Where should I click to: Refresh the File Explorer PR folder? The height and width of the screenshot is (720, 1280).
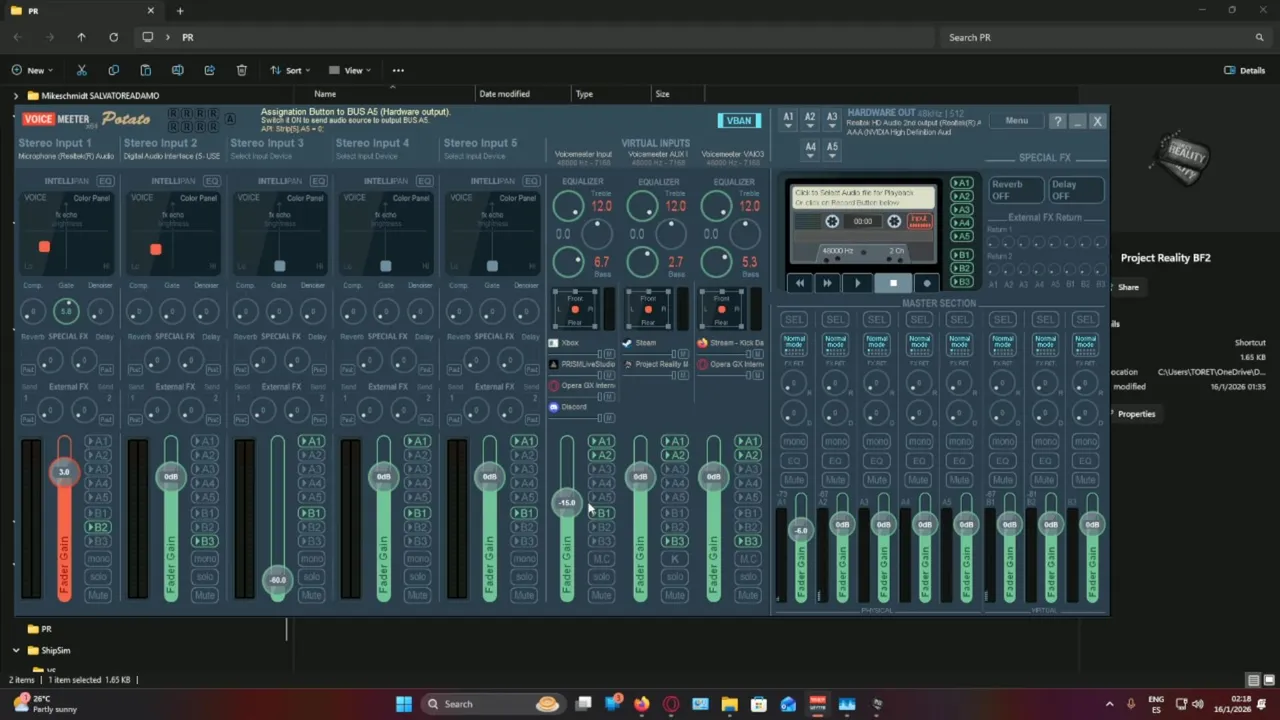(x=113, y=37)
